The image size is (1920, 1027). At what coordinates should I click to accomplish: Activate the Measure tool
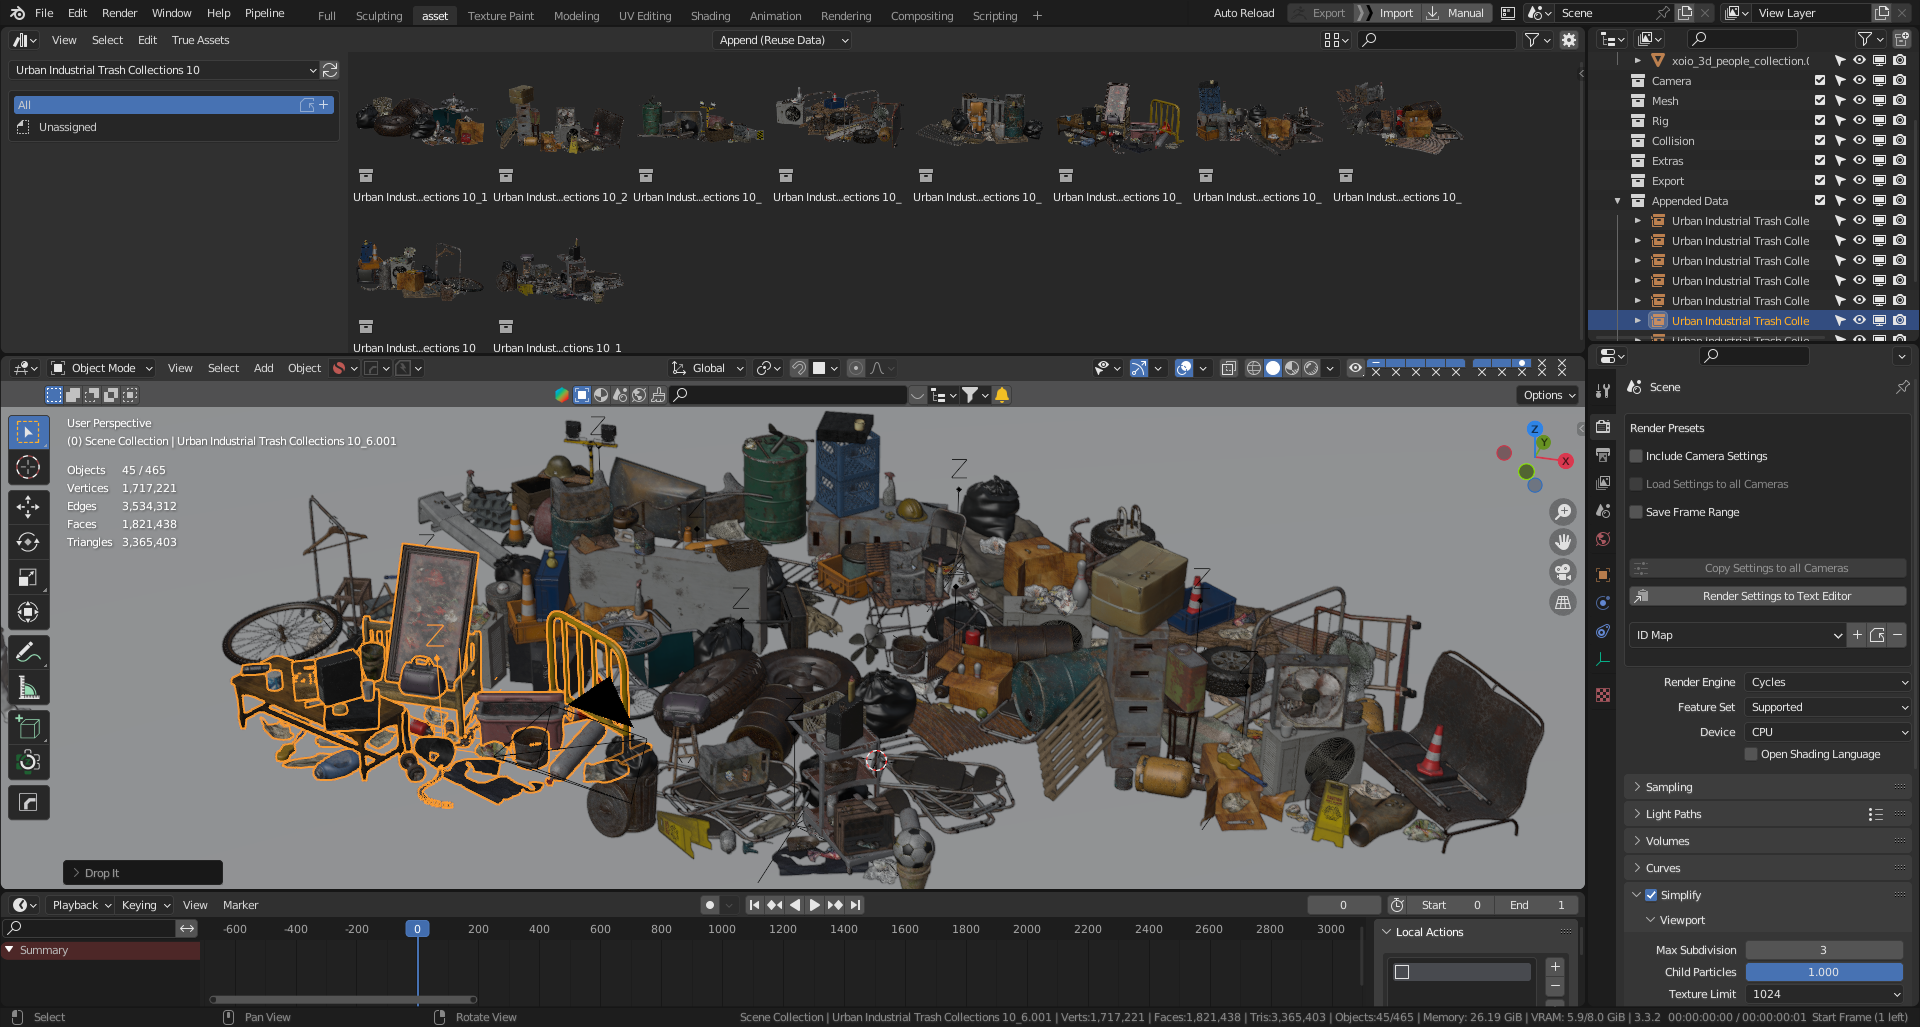point(28,688)
